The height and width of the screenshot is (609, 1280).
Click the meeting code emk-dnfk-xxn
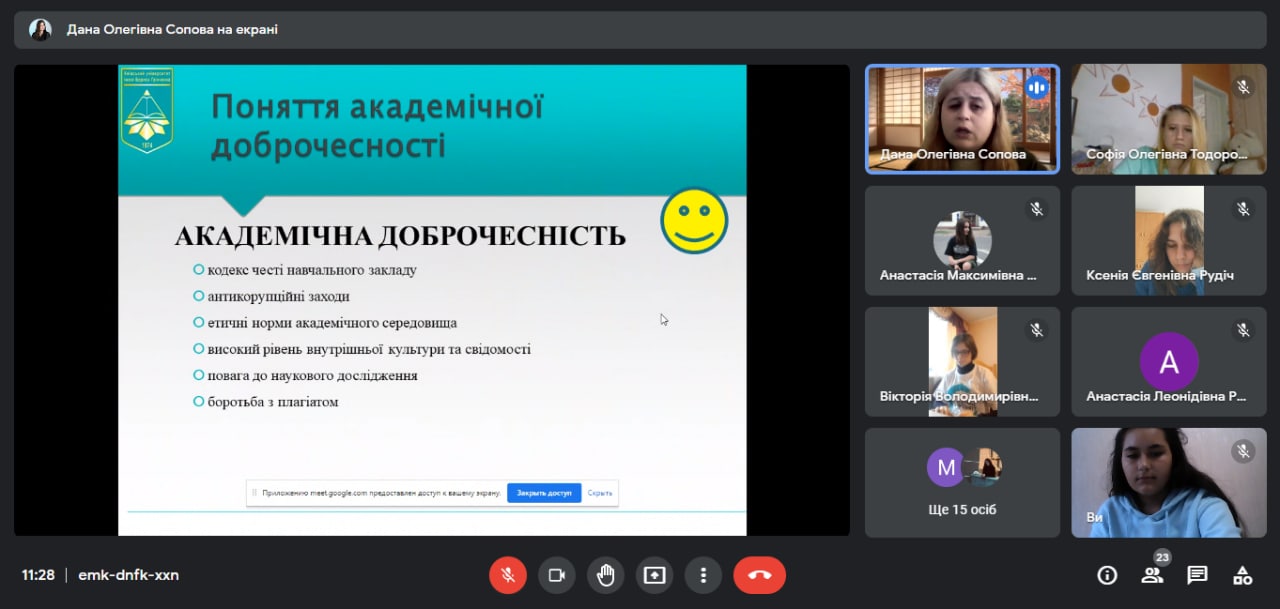(x=129, y=575)
